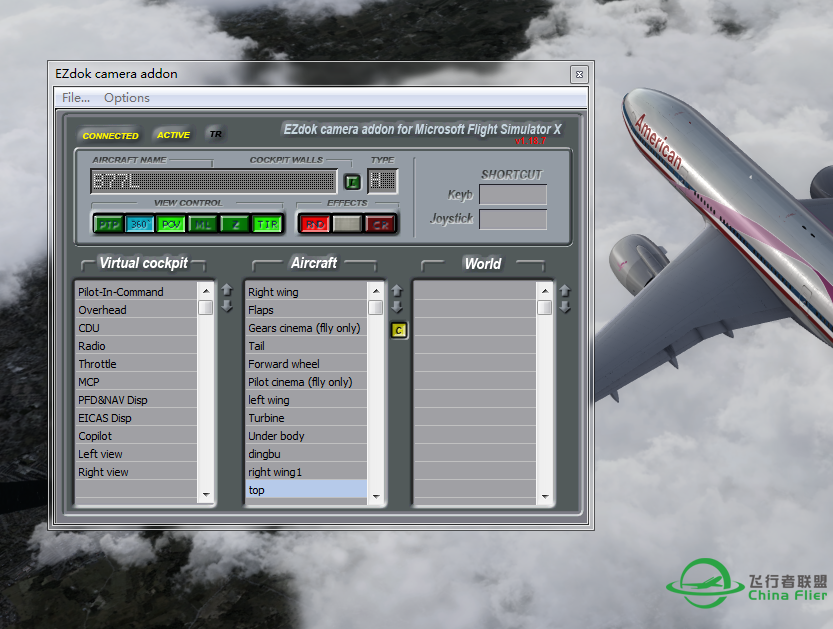The height and width of the screenshot is (629, 833).
Task: Click the green cockpit walls icon
Action: point(352,181)
